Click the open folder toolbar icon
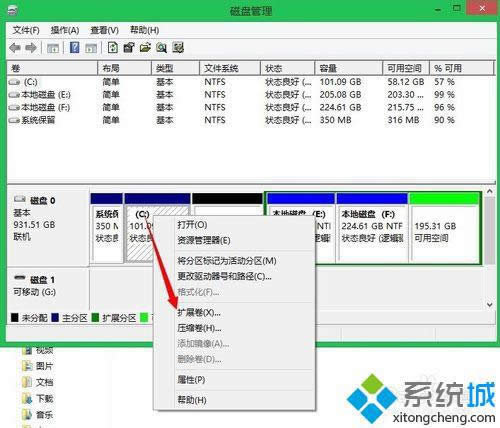500x428 pixels. pos(145,48)
